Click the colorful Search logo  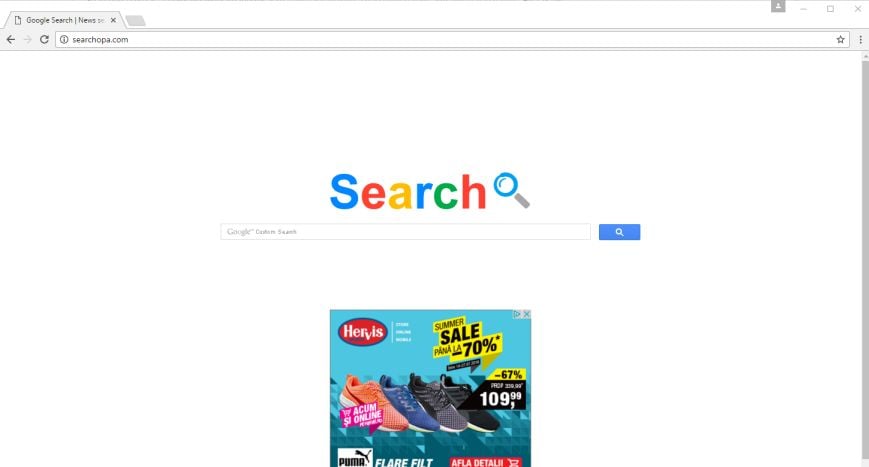click(x=408, y=192)
